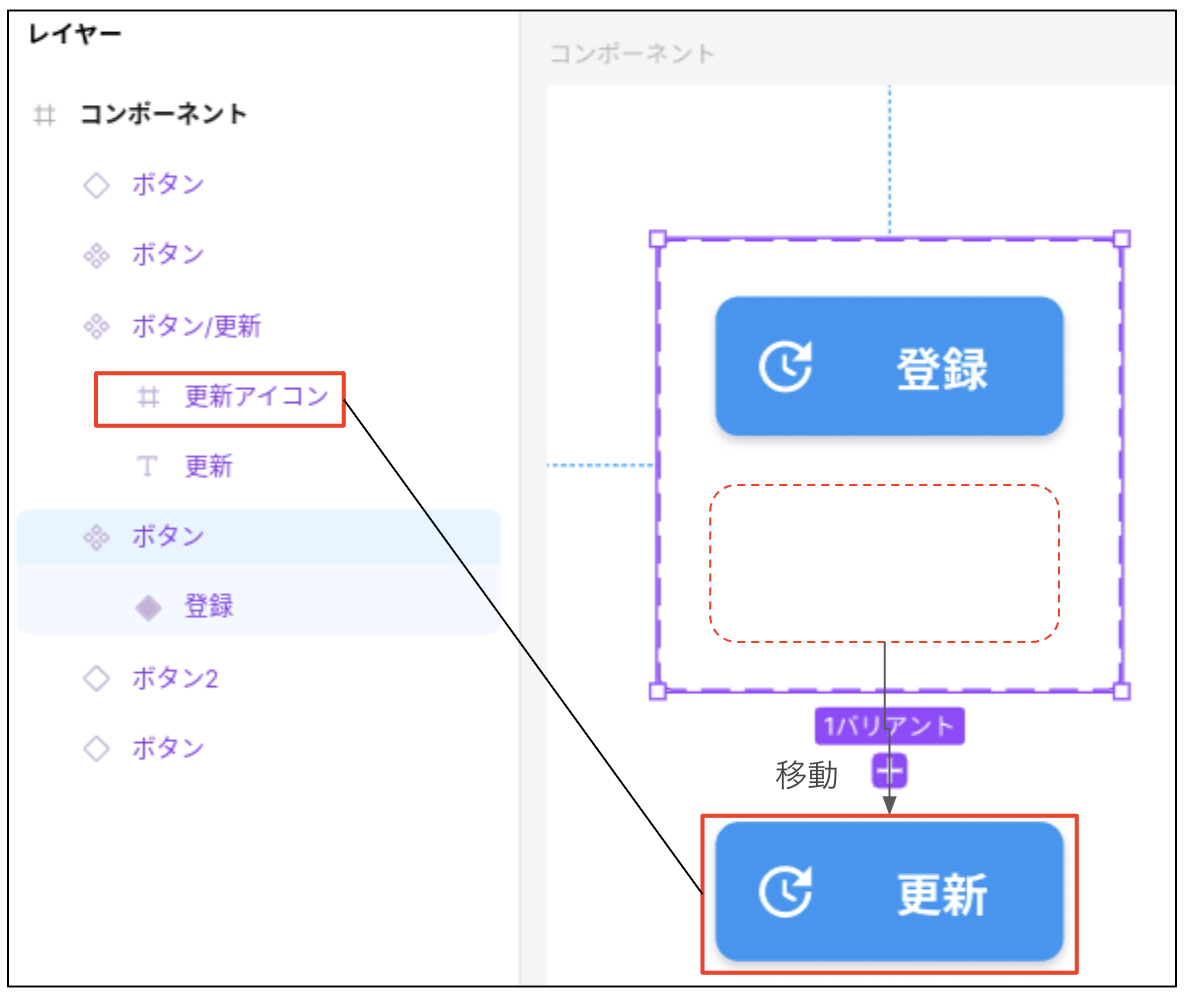Click the text T icon beside 更新 layer
Screen dimensions: 1187x997
pos(147,466)
